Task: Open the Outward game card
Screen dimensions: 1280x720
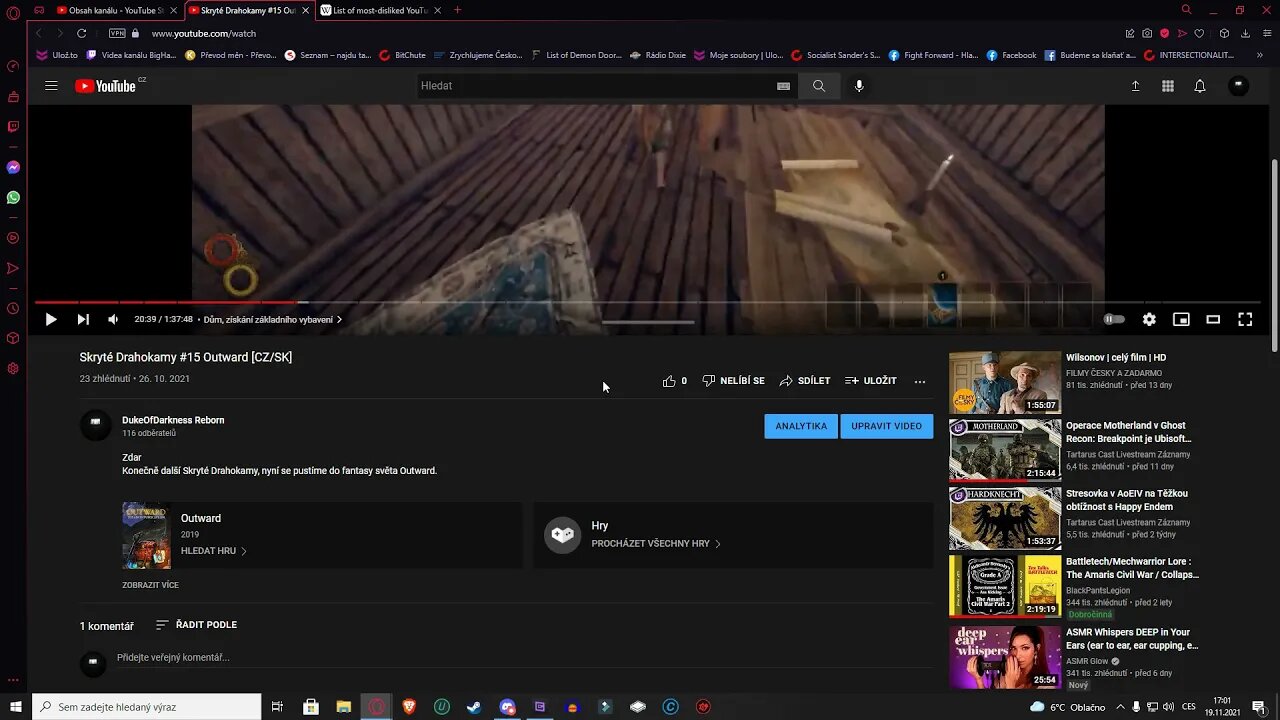Action: [x=322, y=535]
